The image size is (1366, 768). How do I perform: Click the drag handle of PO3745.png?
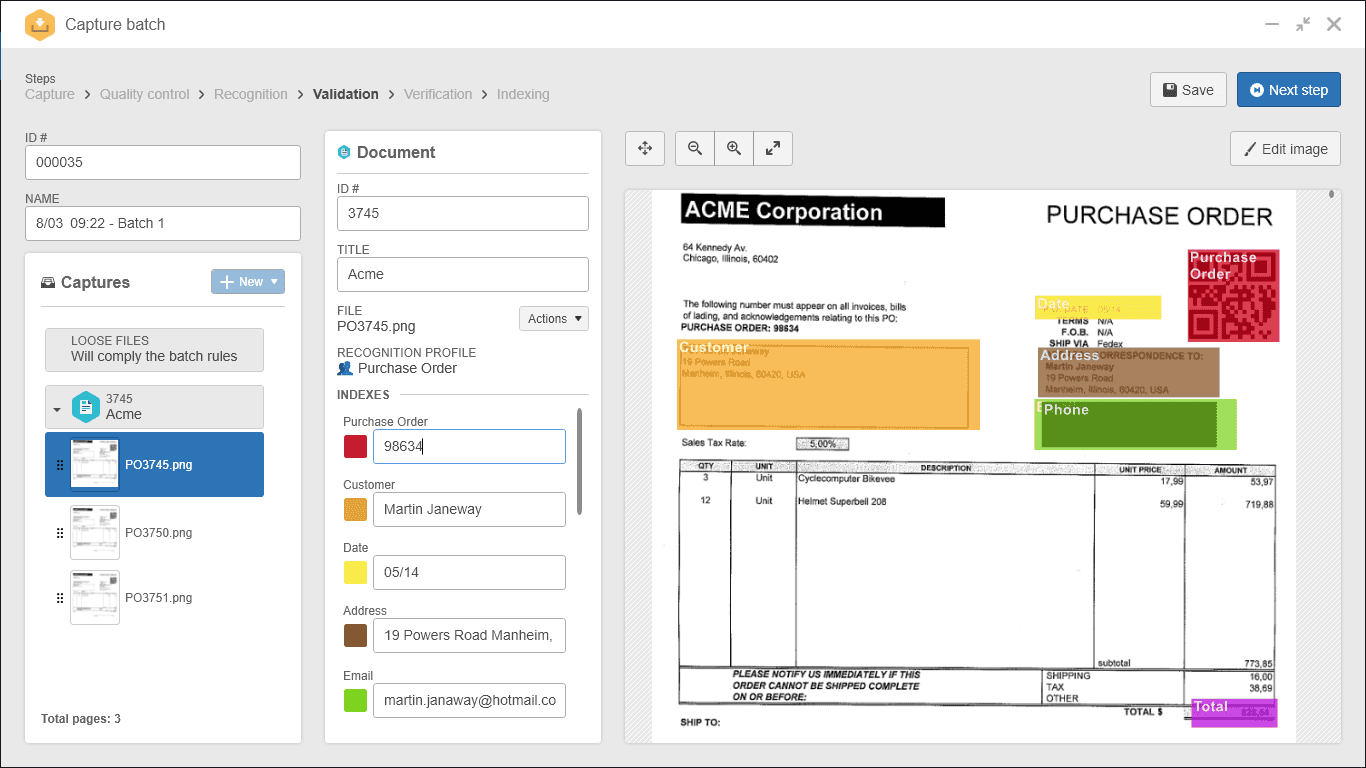[59, 465]
